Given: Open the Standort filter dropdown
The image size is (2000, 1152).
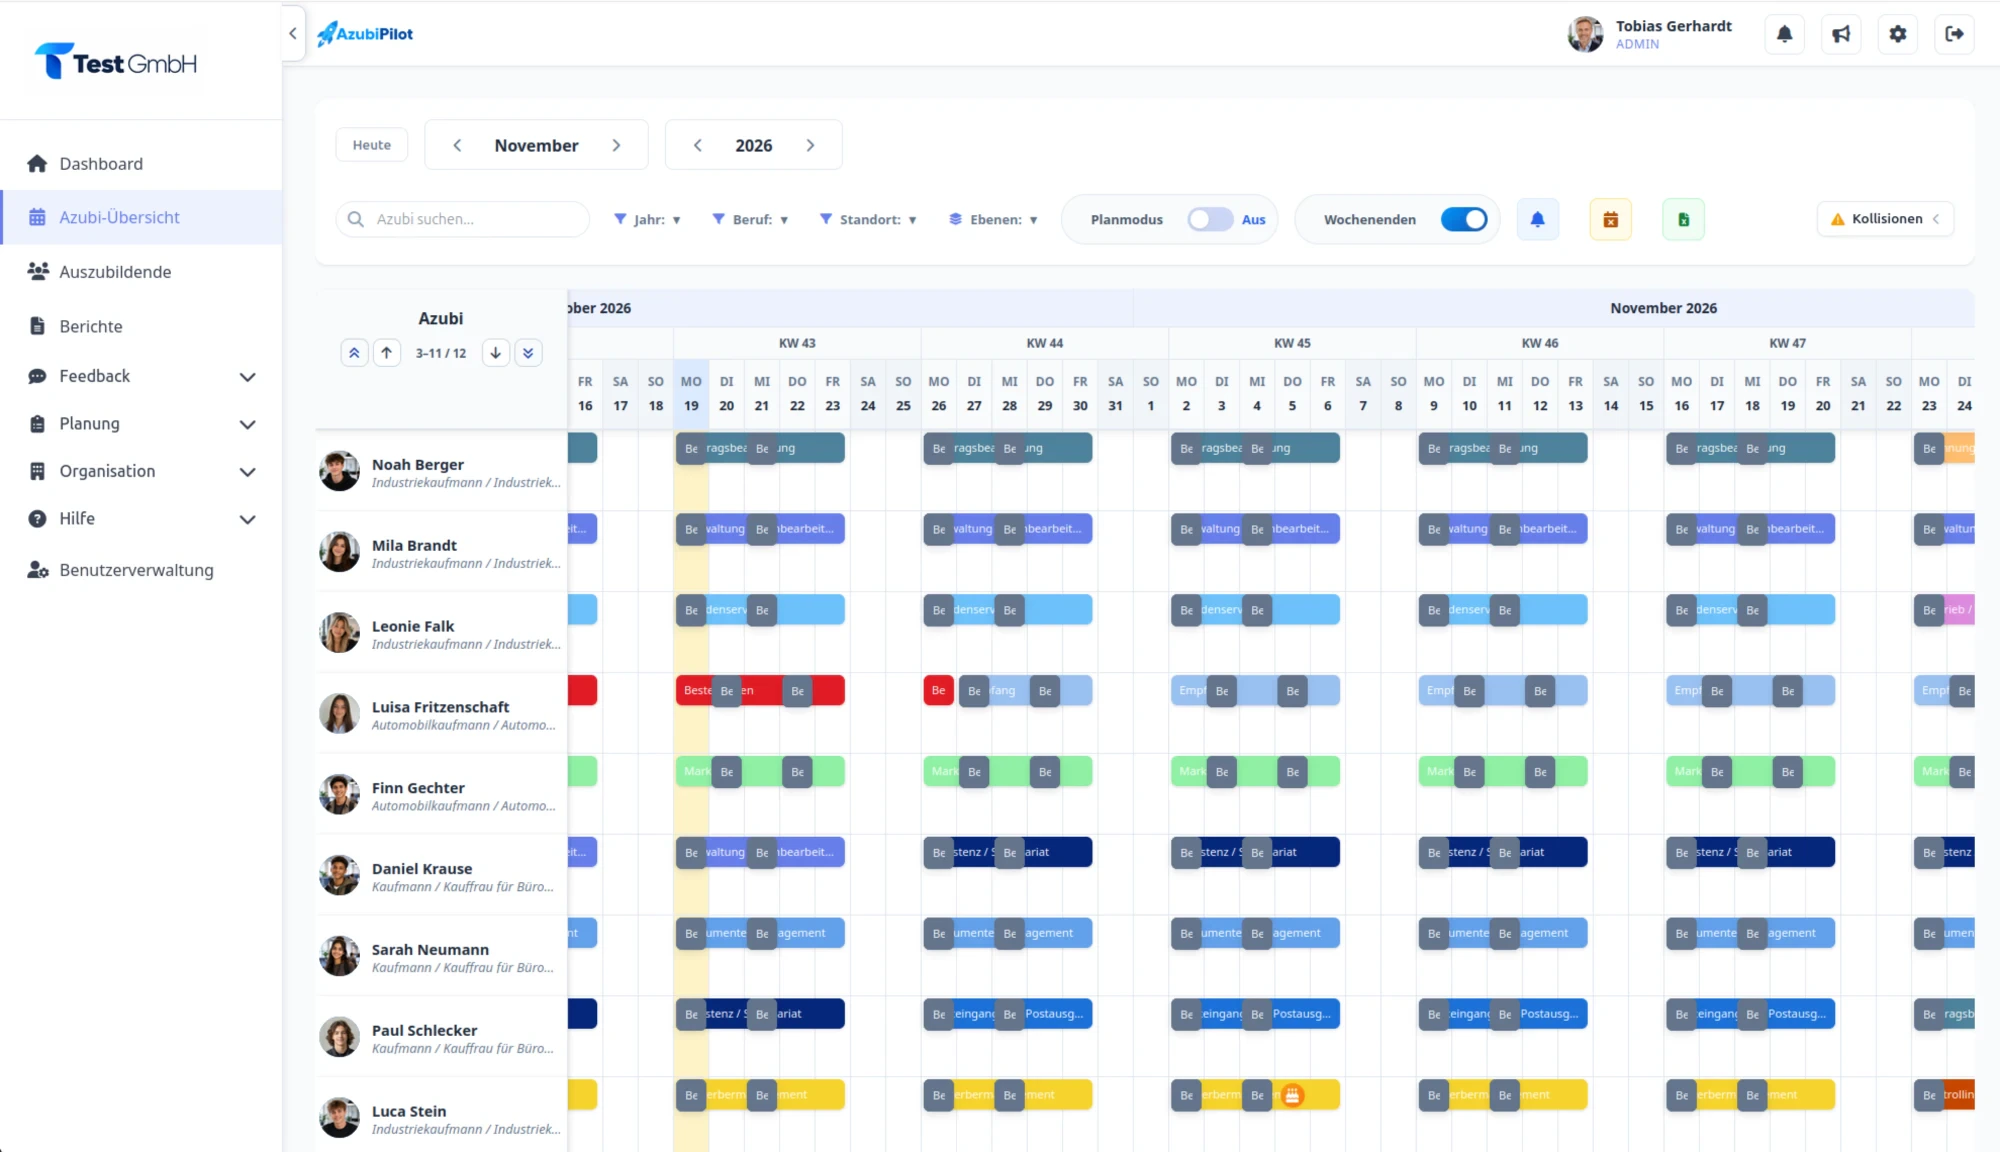Looking at the screenshot, I should point(868,219).
